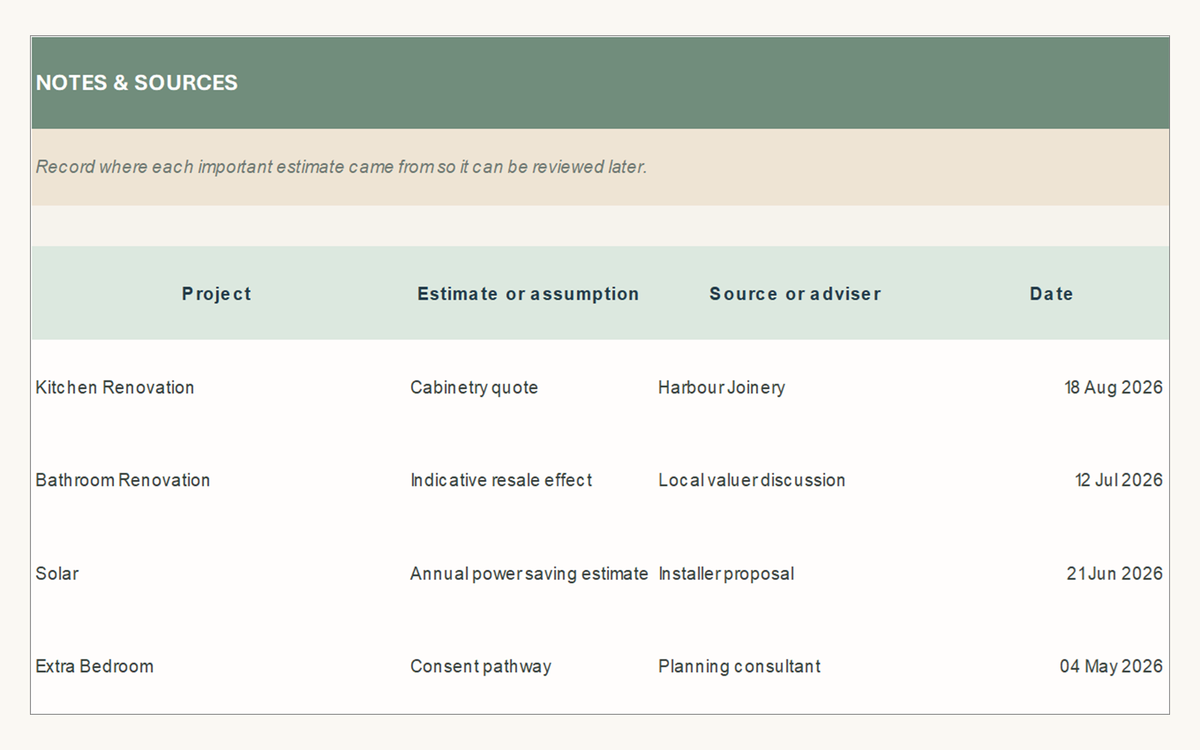Click the Consent pathway cell

481,666
